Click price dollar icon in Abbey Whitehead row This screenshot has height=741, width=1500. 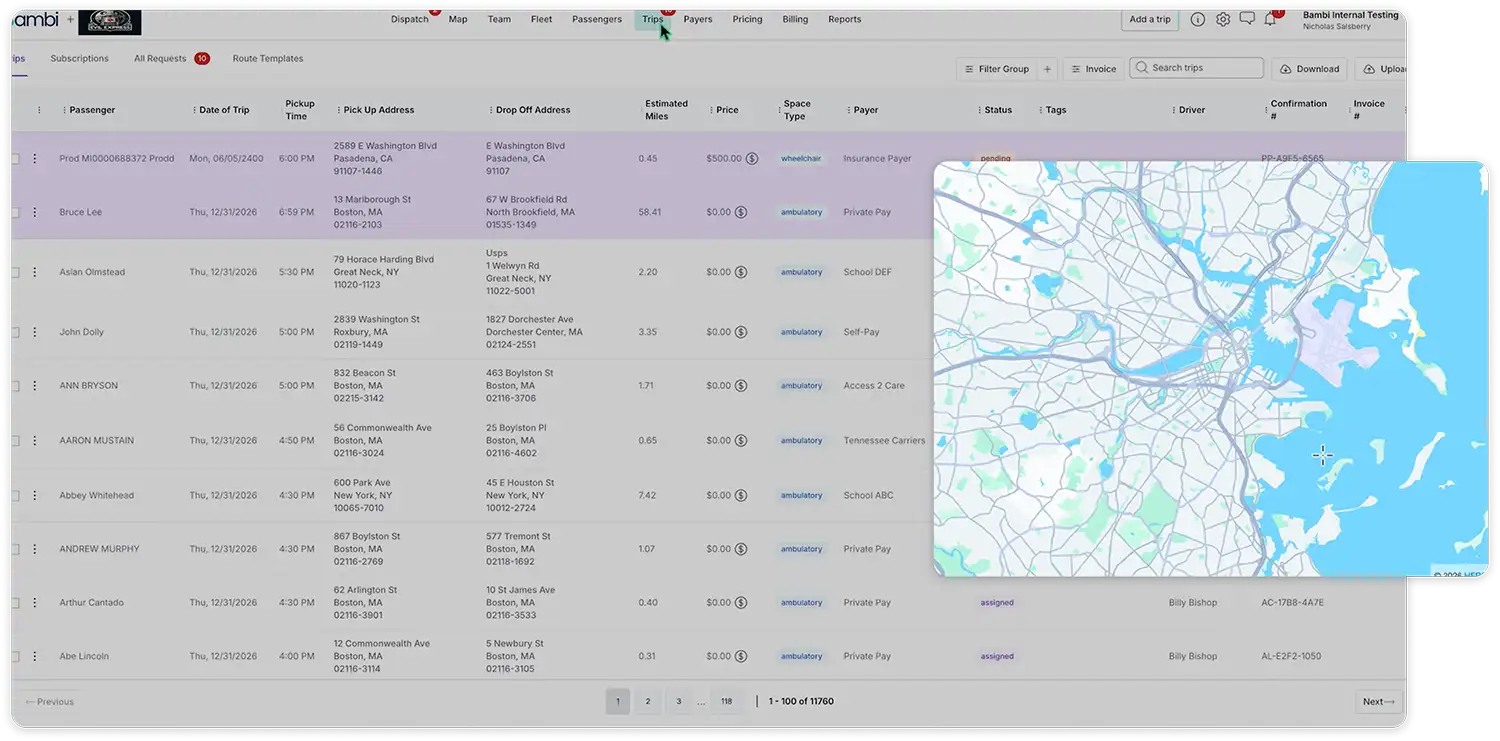click(x=741, y=495)
